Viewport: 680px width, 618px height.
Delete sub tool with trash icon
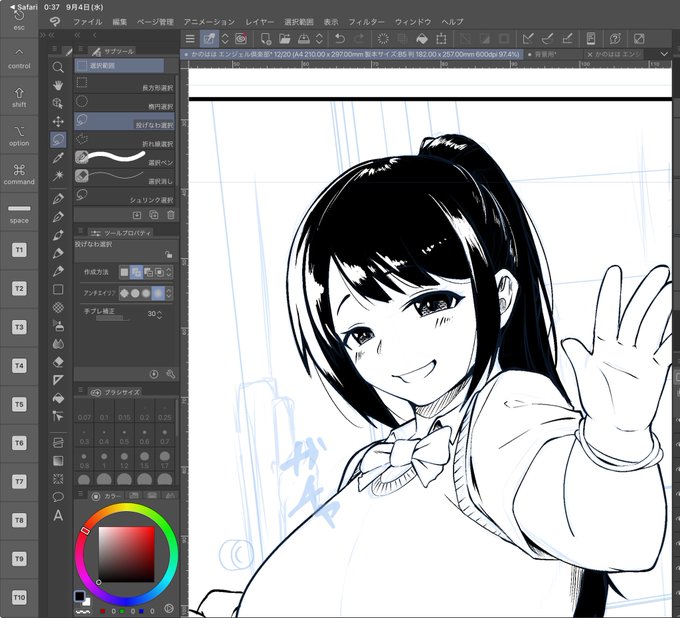point(171,215)
